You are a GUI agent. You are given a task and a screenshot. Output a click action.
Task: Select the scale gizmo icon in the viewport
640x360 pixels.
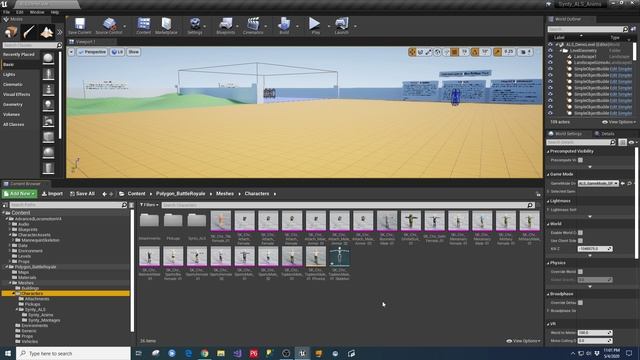[429, 52]
